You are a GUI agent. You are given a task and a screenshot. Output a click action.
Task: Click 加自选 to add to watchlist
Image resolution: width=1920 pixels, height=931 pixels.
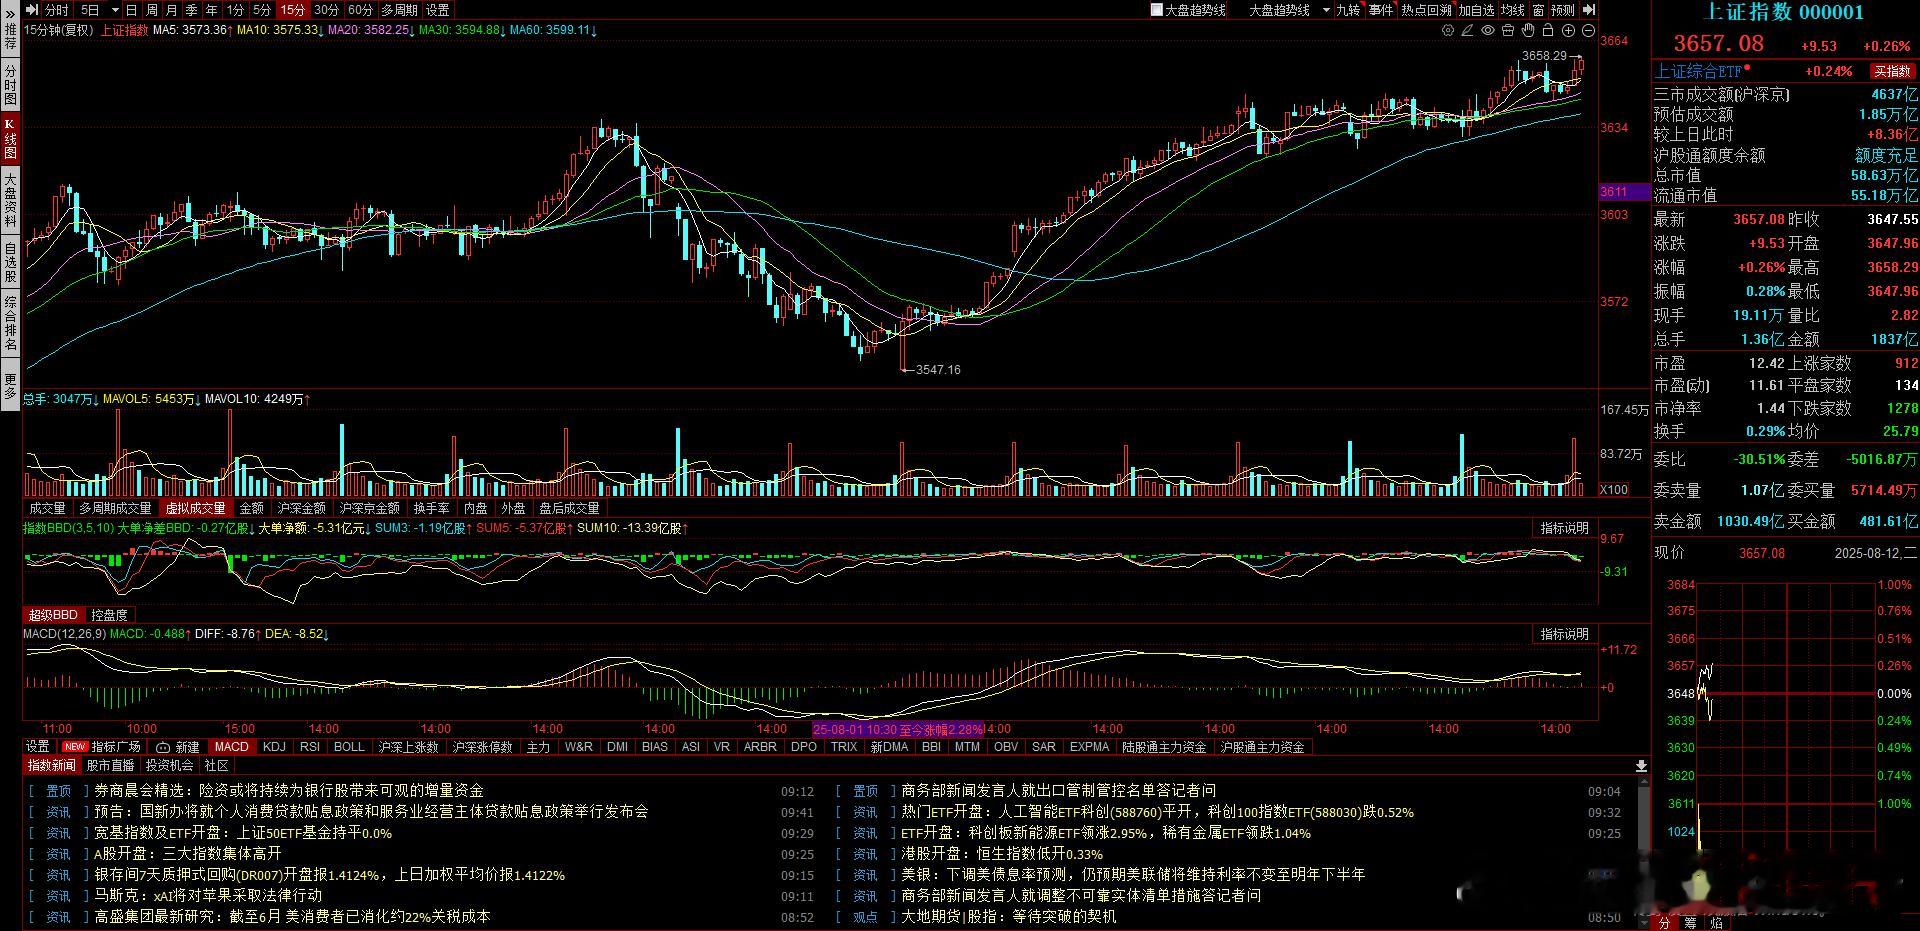pos(1476,10)
